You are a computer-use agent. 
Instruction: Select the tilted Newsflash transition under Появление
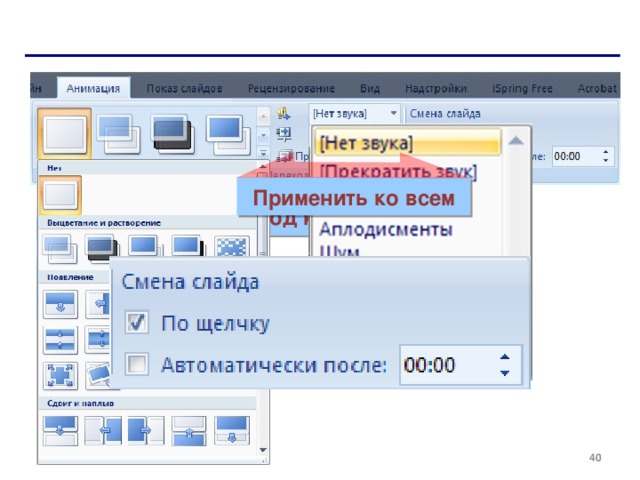(x=98, y=375)
